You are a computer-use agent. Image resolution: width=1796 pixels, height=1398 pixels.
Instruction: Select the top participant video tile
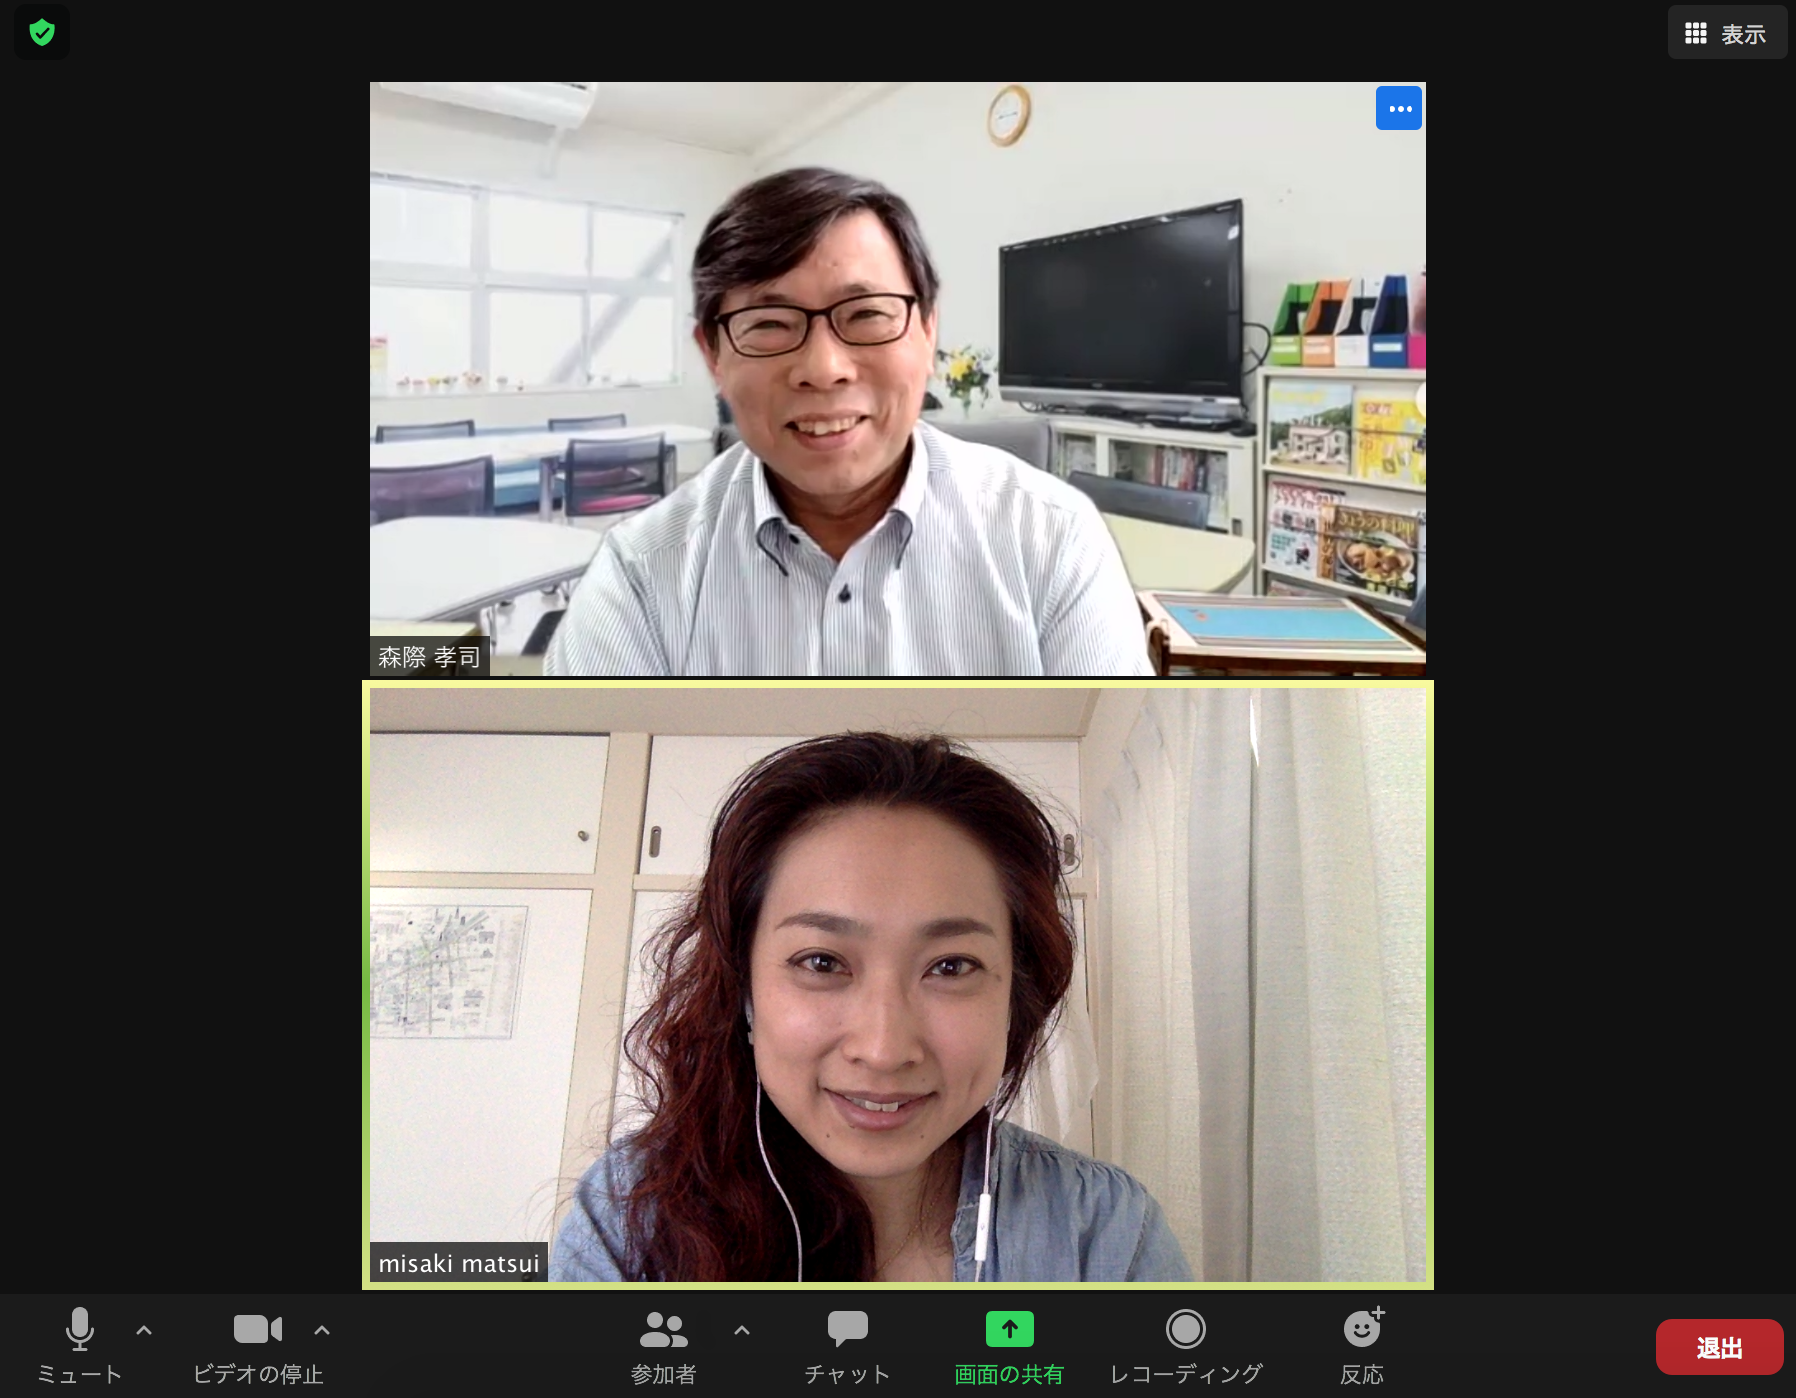(x=897, y=378)
